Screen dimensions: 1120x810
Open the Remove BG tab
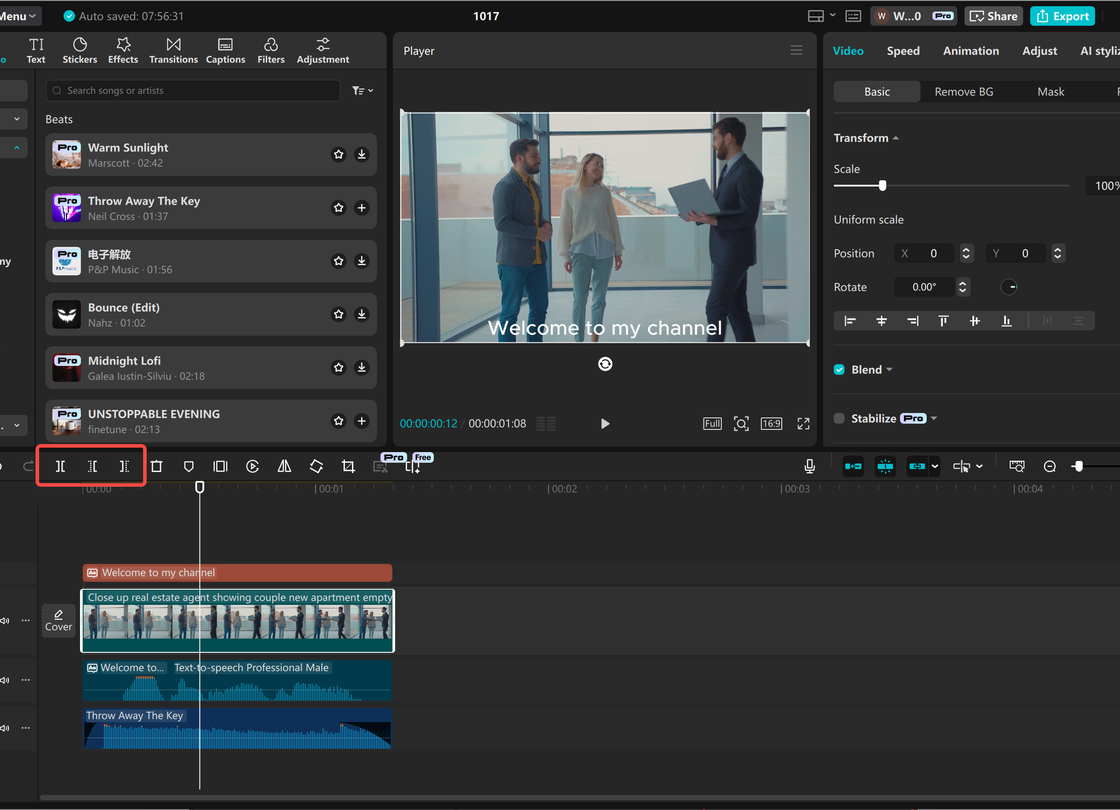point(963,92)
